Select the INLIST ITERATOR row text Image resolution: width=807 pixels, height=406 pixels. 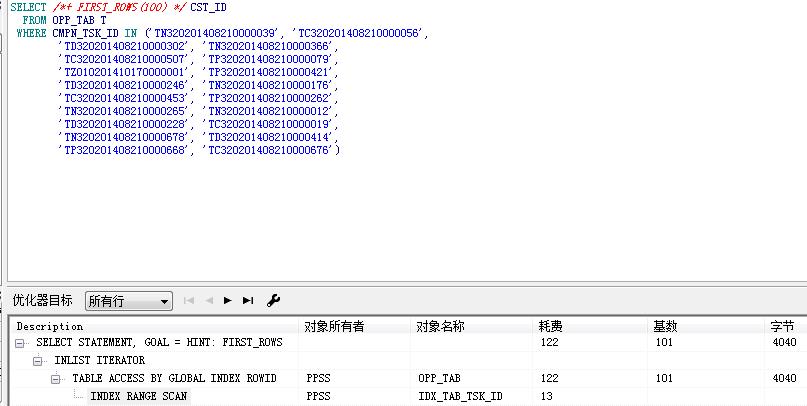click(x=100, y=360)
